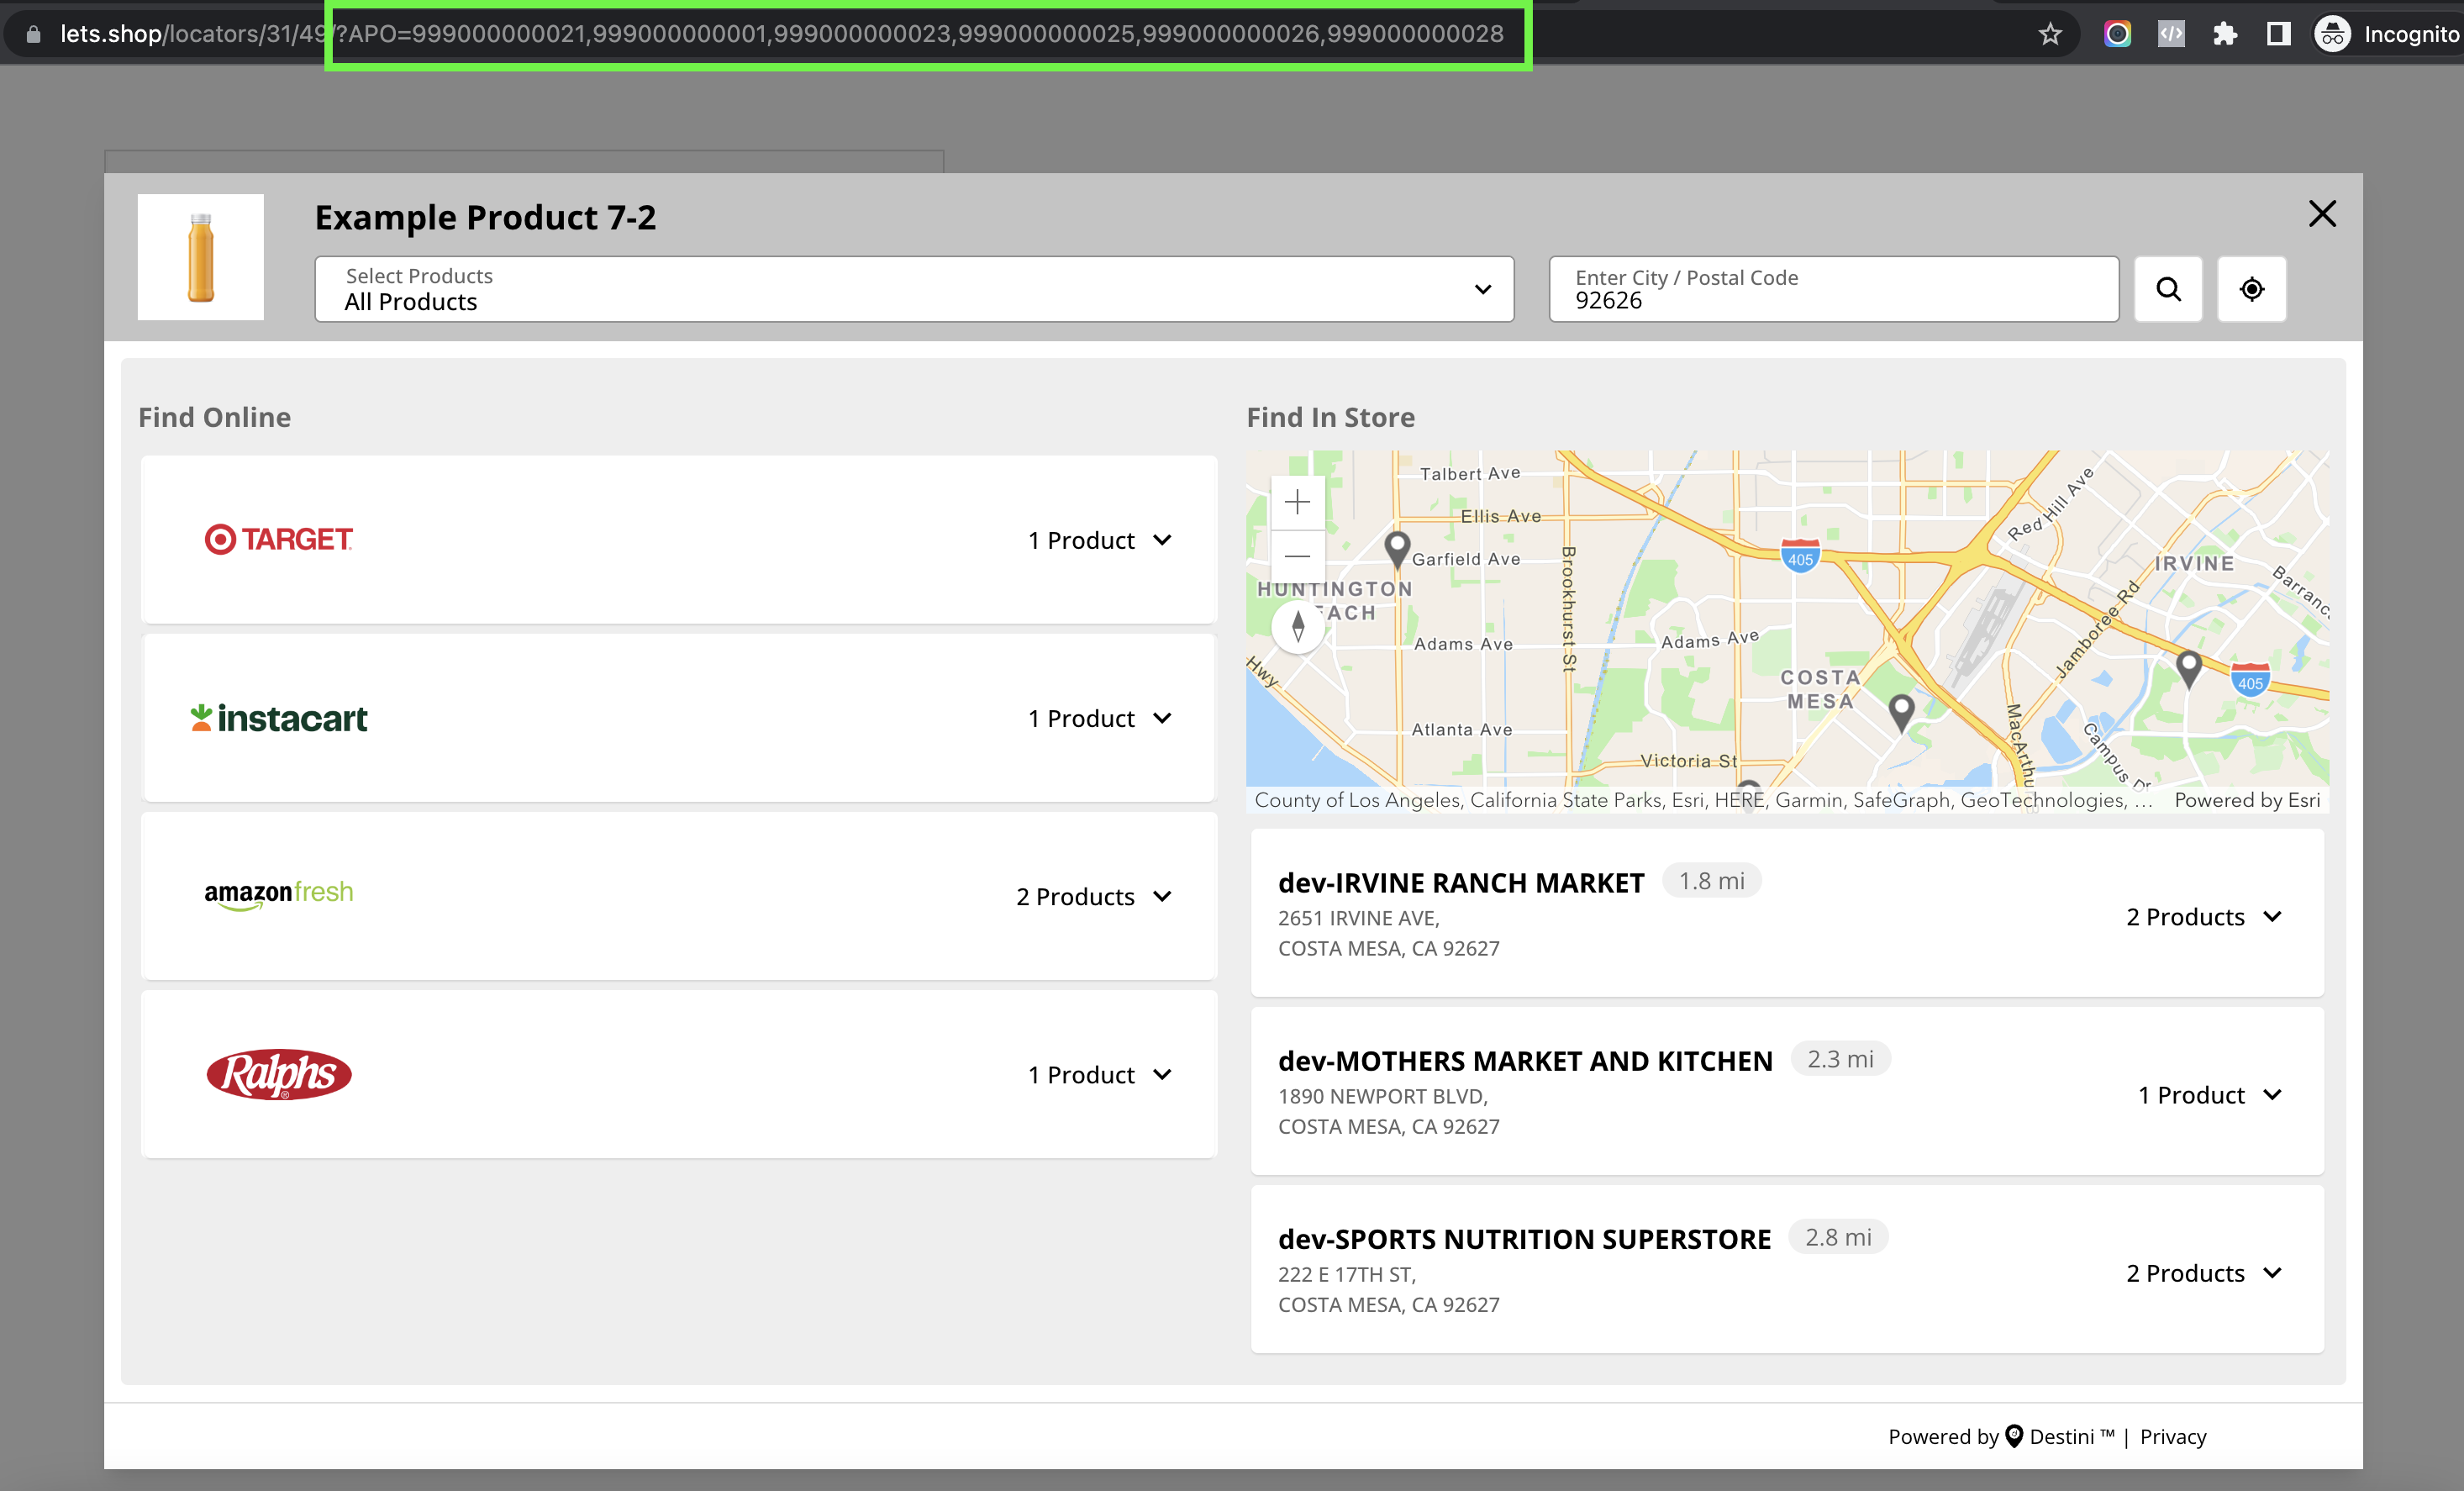Click the code brackets extension icon
The height and width of the screenshot is (1491, 2464).
point(2171,34)
